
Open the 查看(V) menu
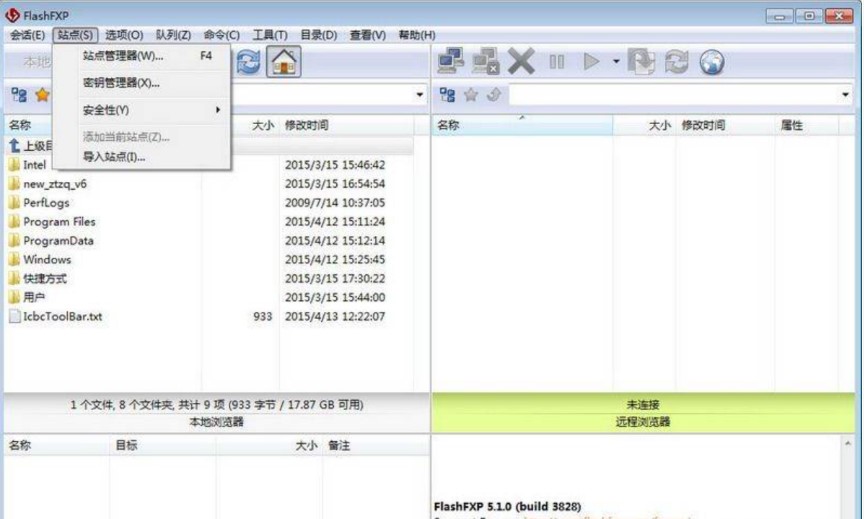pos(367,35)
